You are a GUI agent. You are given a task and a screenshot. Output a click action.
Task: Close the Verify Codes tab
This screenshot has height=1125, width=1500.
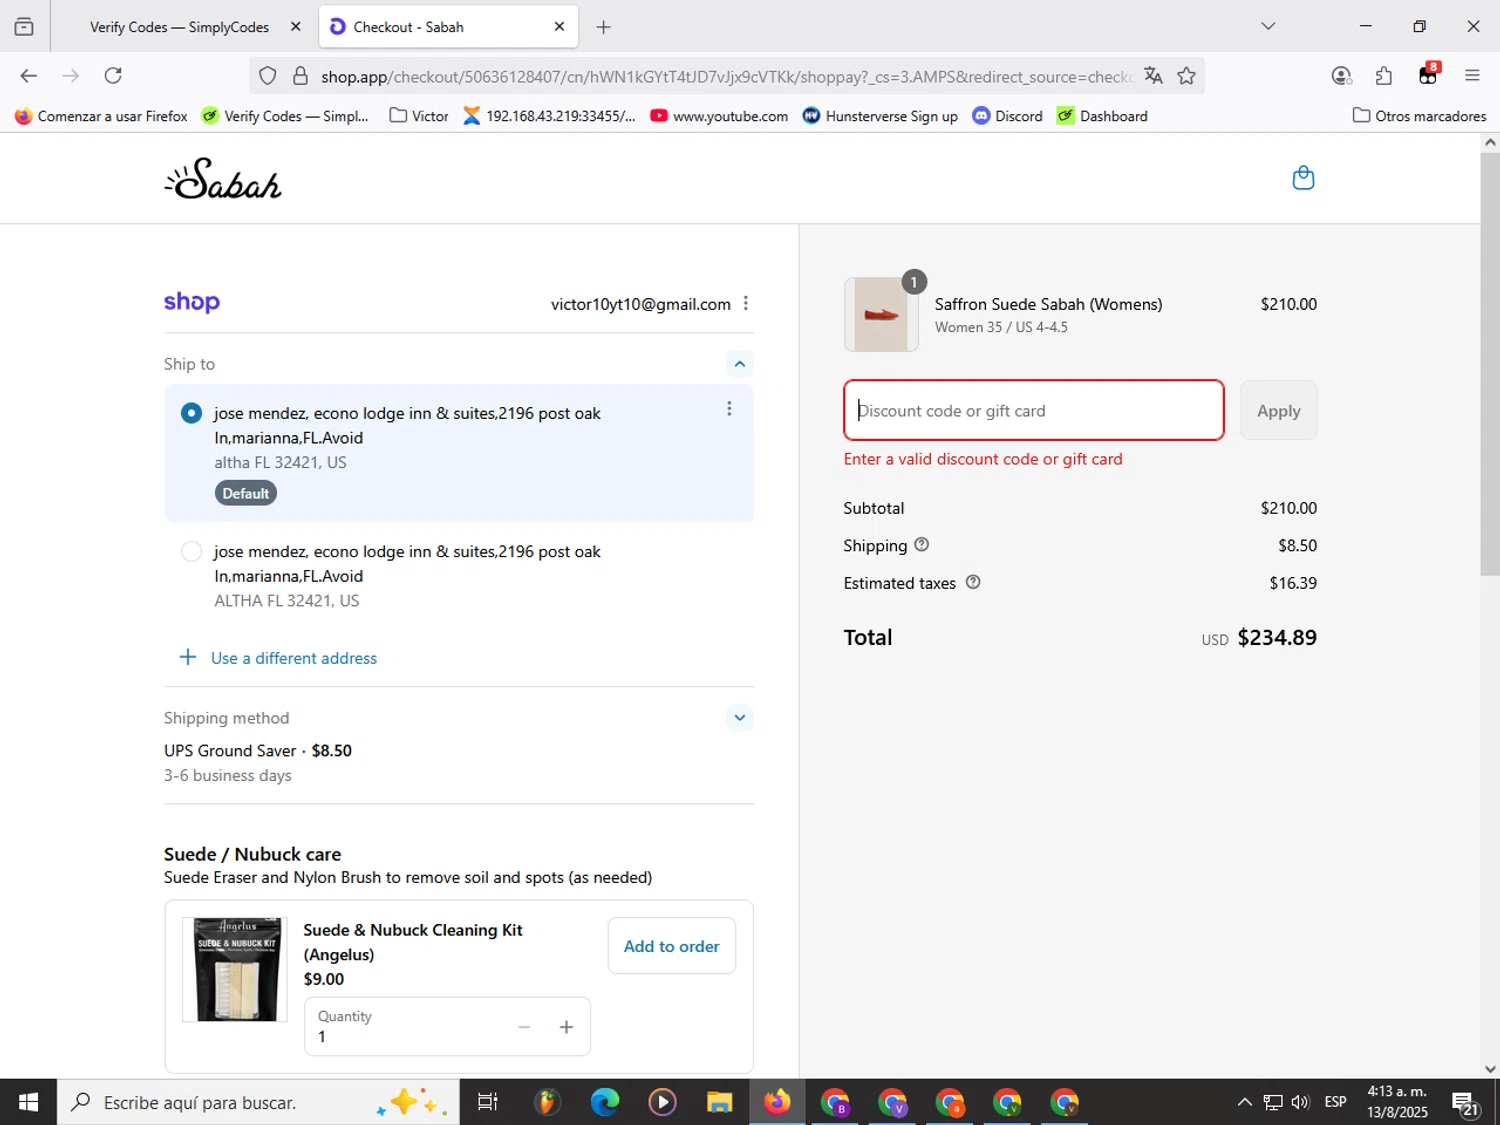pyautogui.click(x=295, y=27)
